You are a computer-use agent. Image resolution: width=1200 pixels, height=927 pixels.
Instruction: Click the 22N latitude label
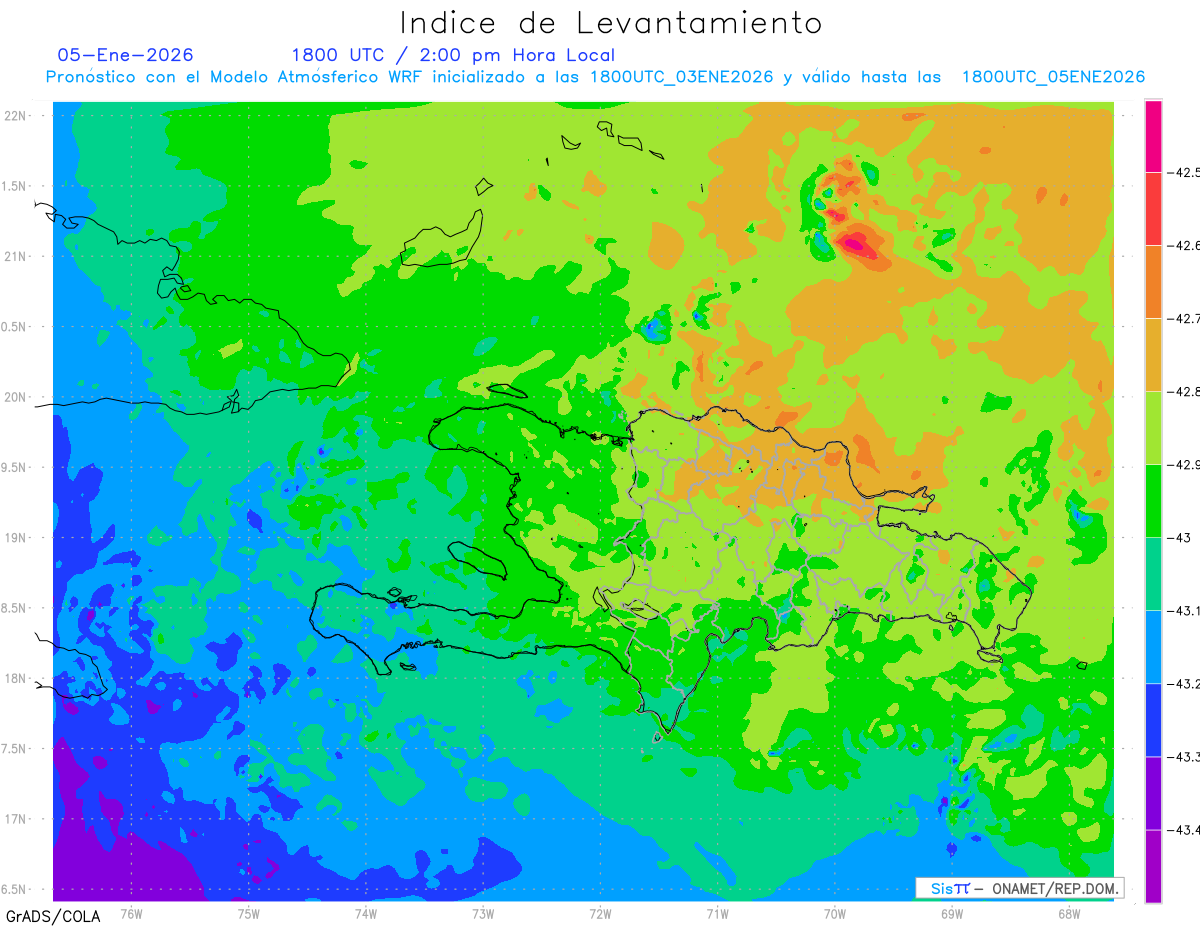[x=17, y=116]
